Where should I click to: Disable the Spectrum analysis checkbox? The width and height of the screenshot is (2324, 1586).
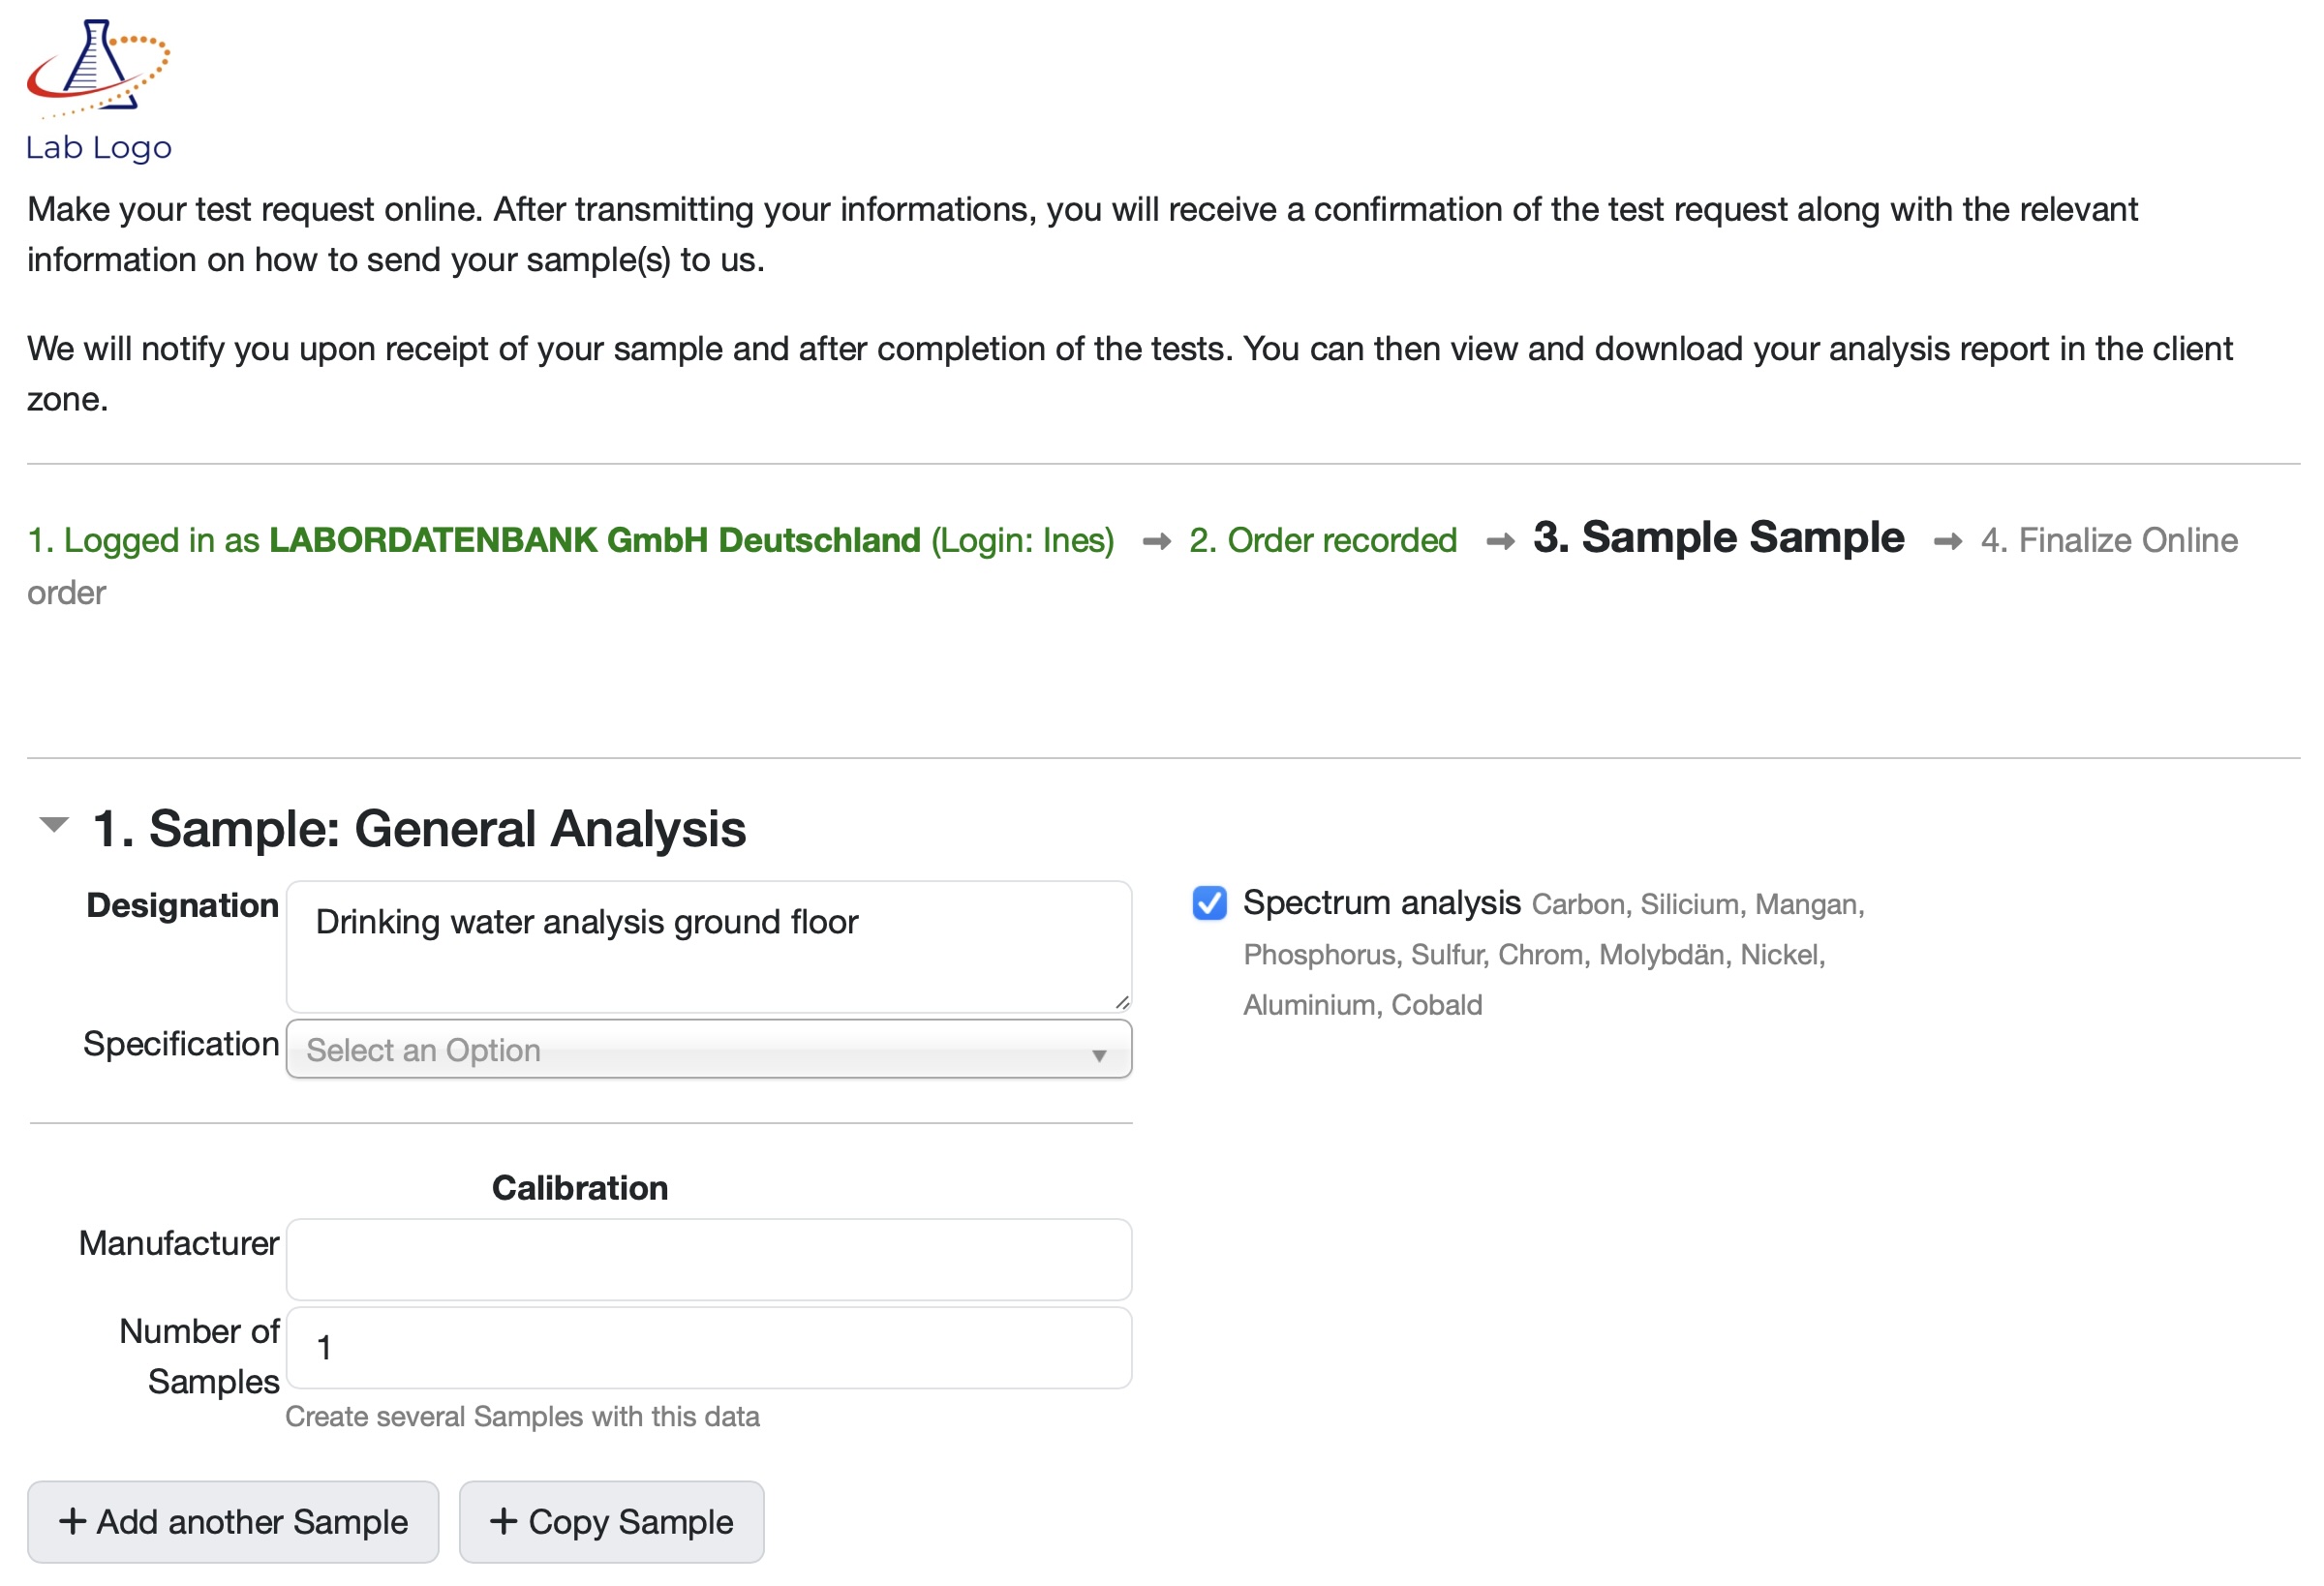point(1209,903)
